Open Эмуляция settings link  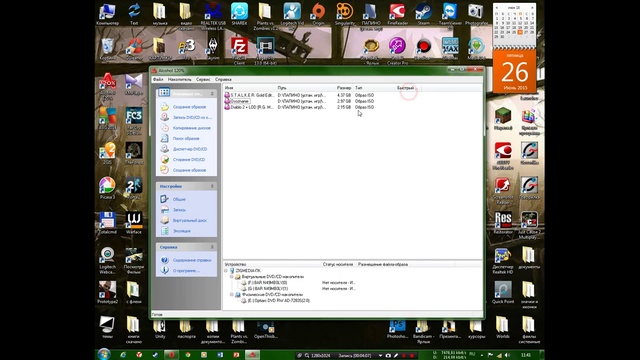[x=182, y=231]
